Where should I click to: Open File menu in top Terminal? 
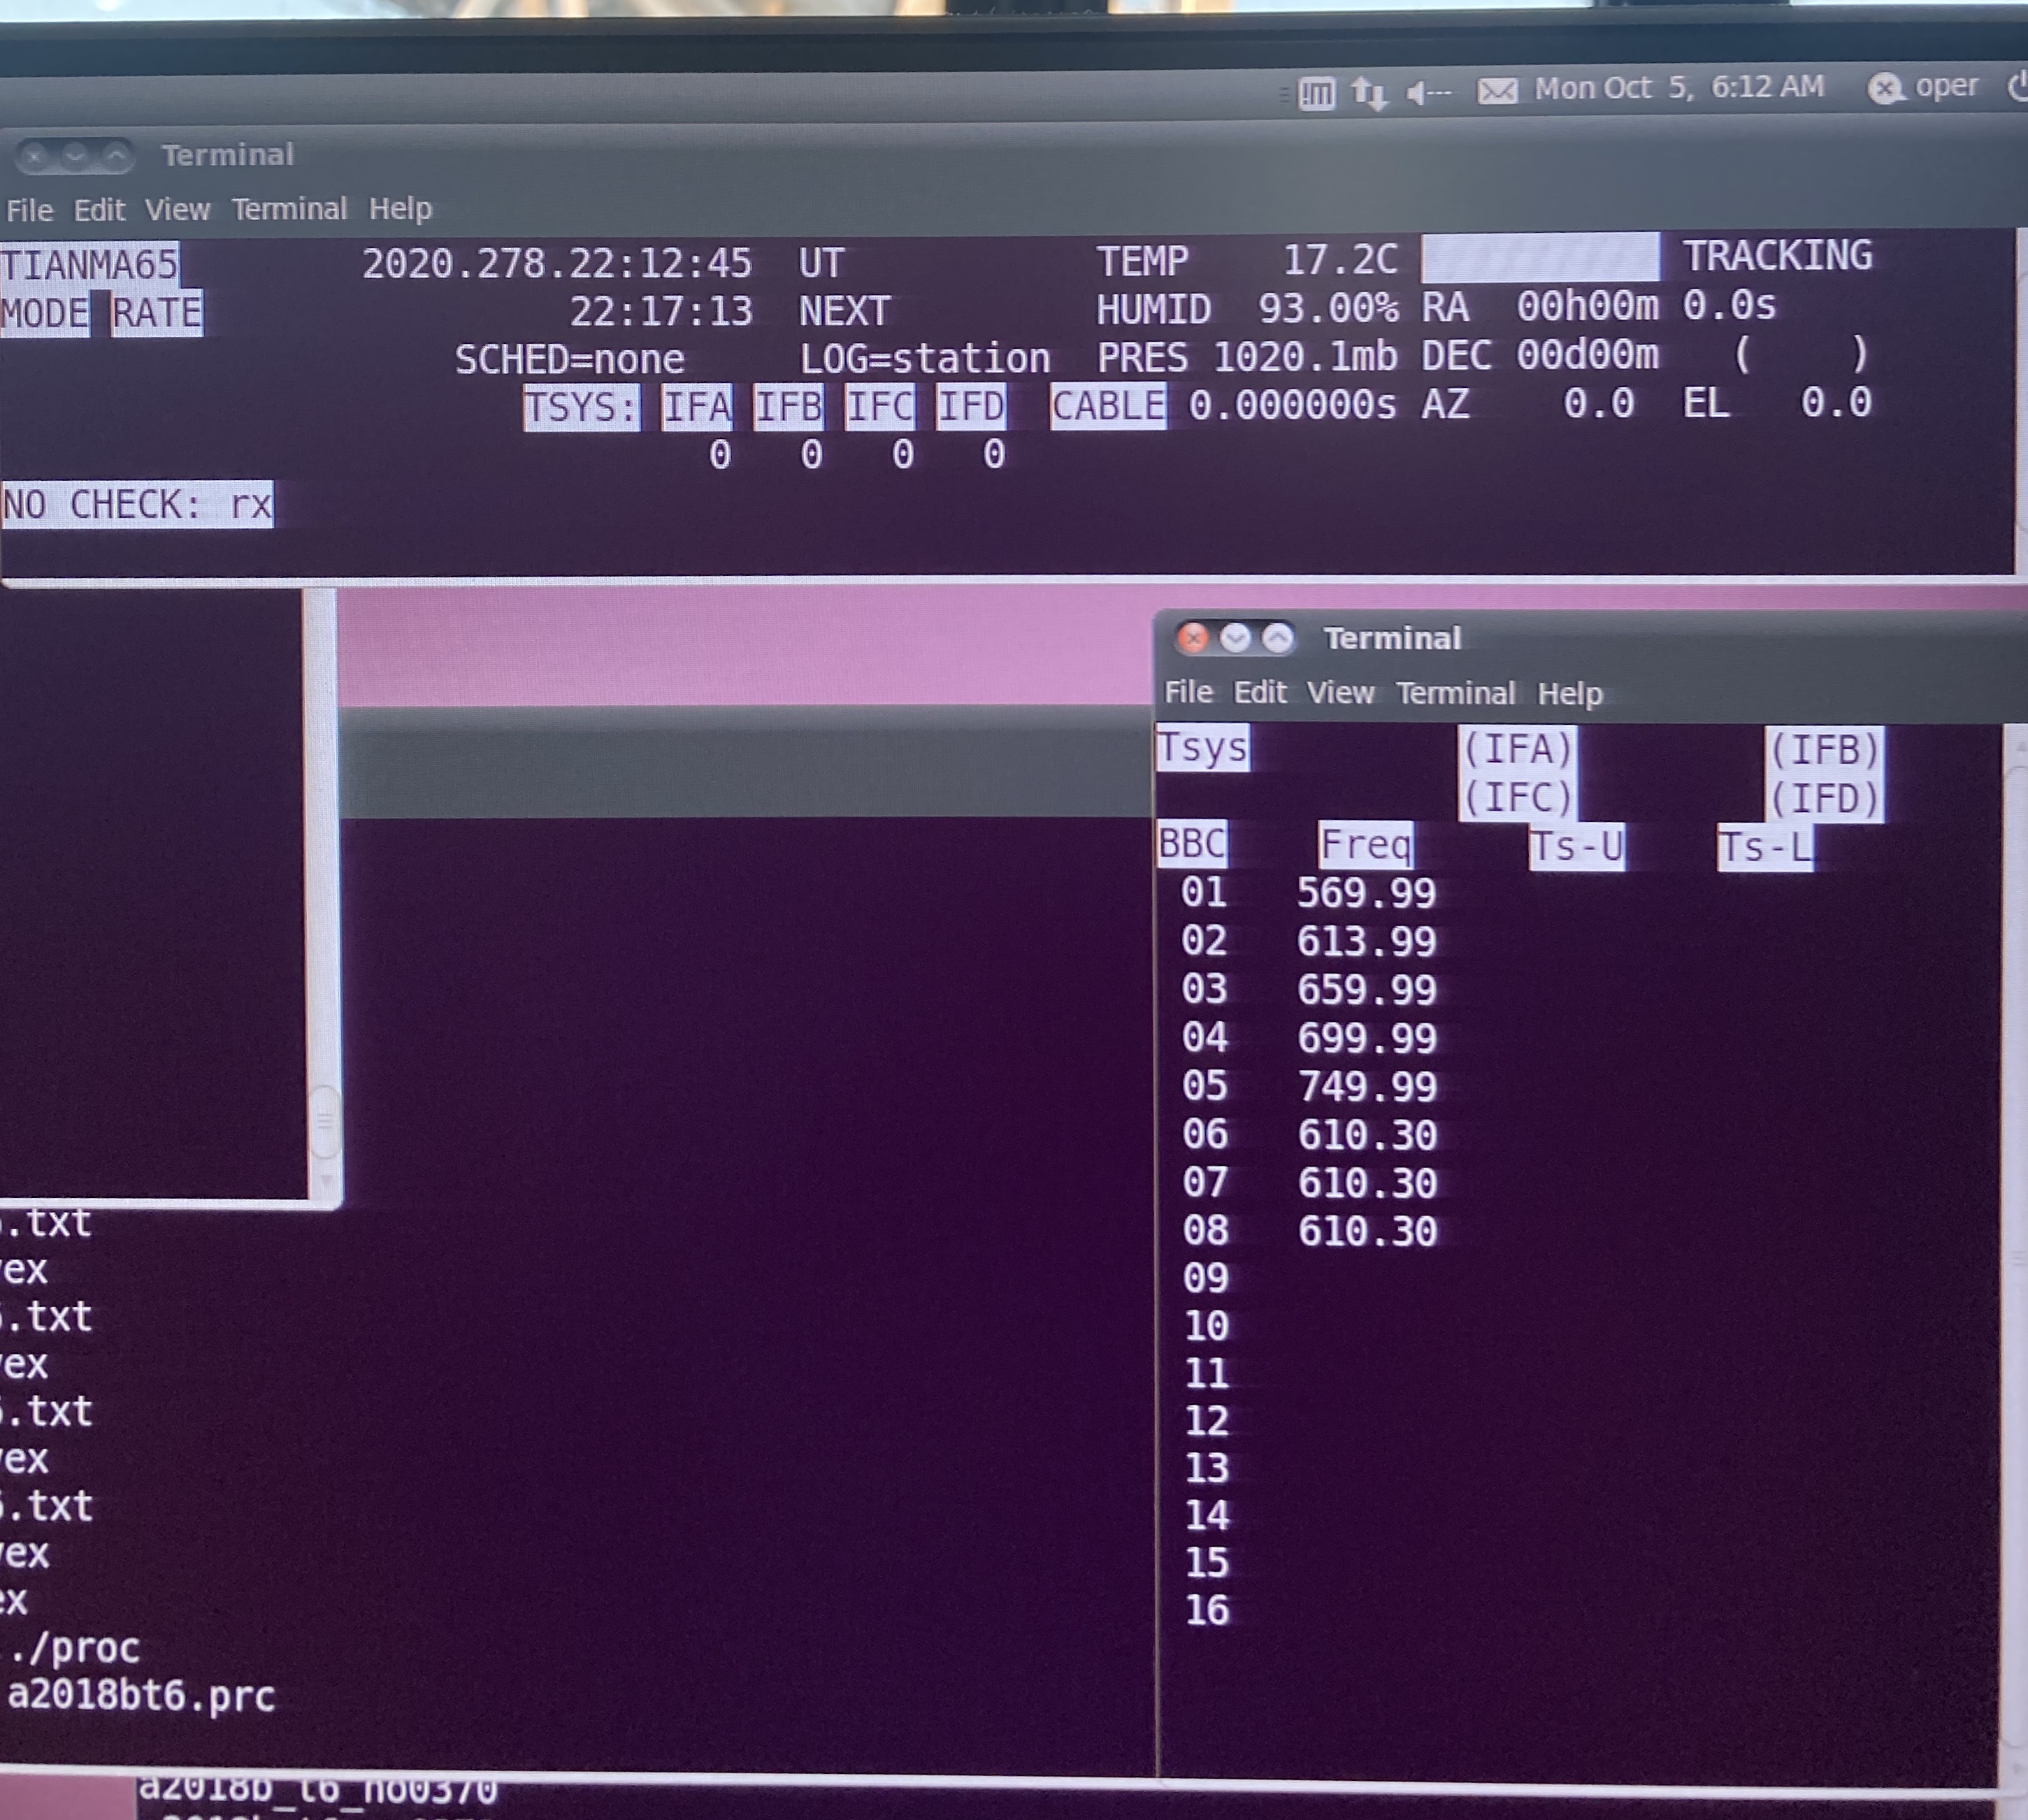click(x=29, y=210)
